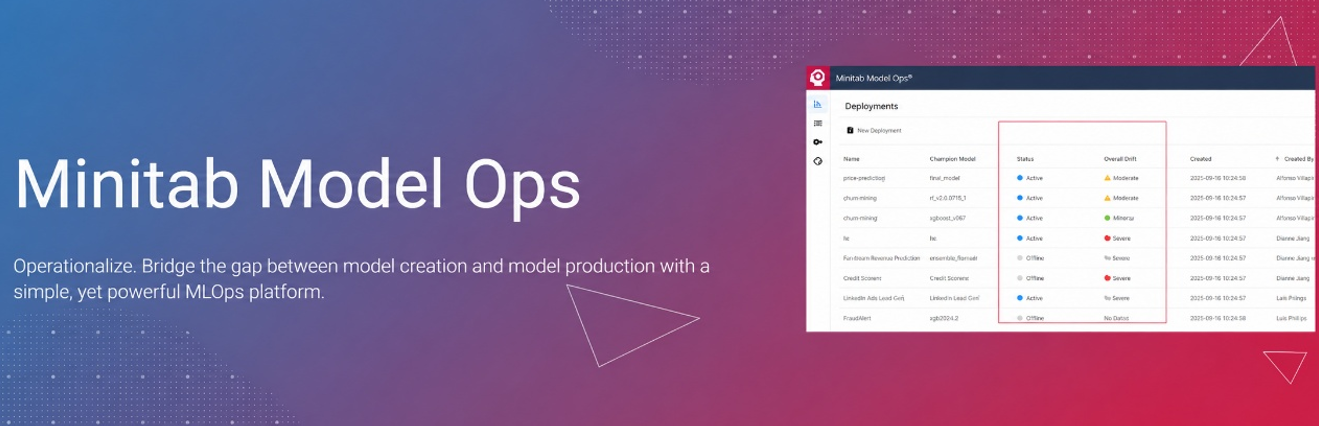Image resolution: width=1319 pixels, height=426 pixels.
Task: Click red Severe drift indicator in hc row
Action: click(1118, 238)
